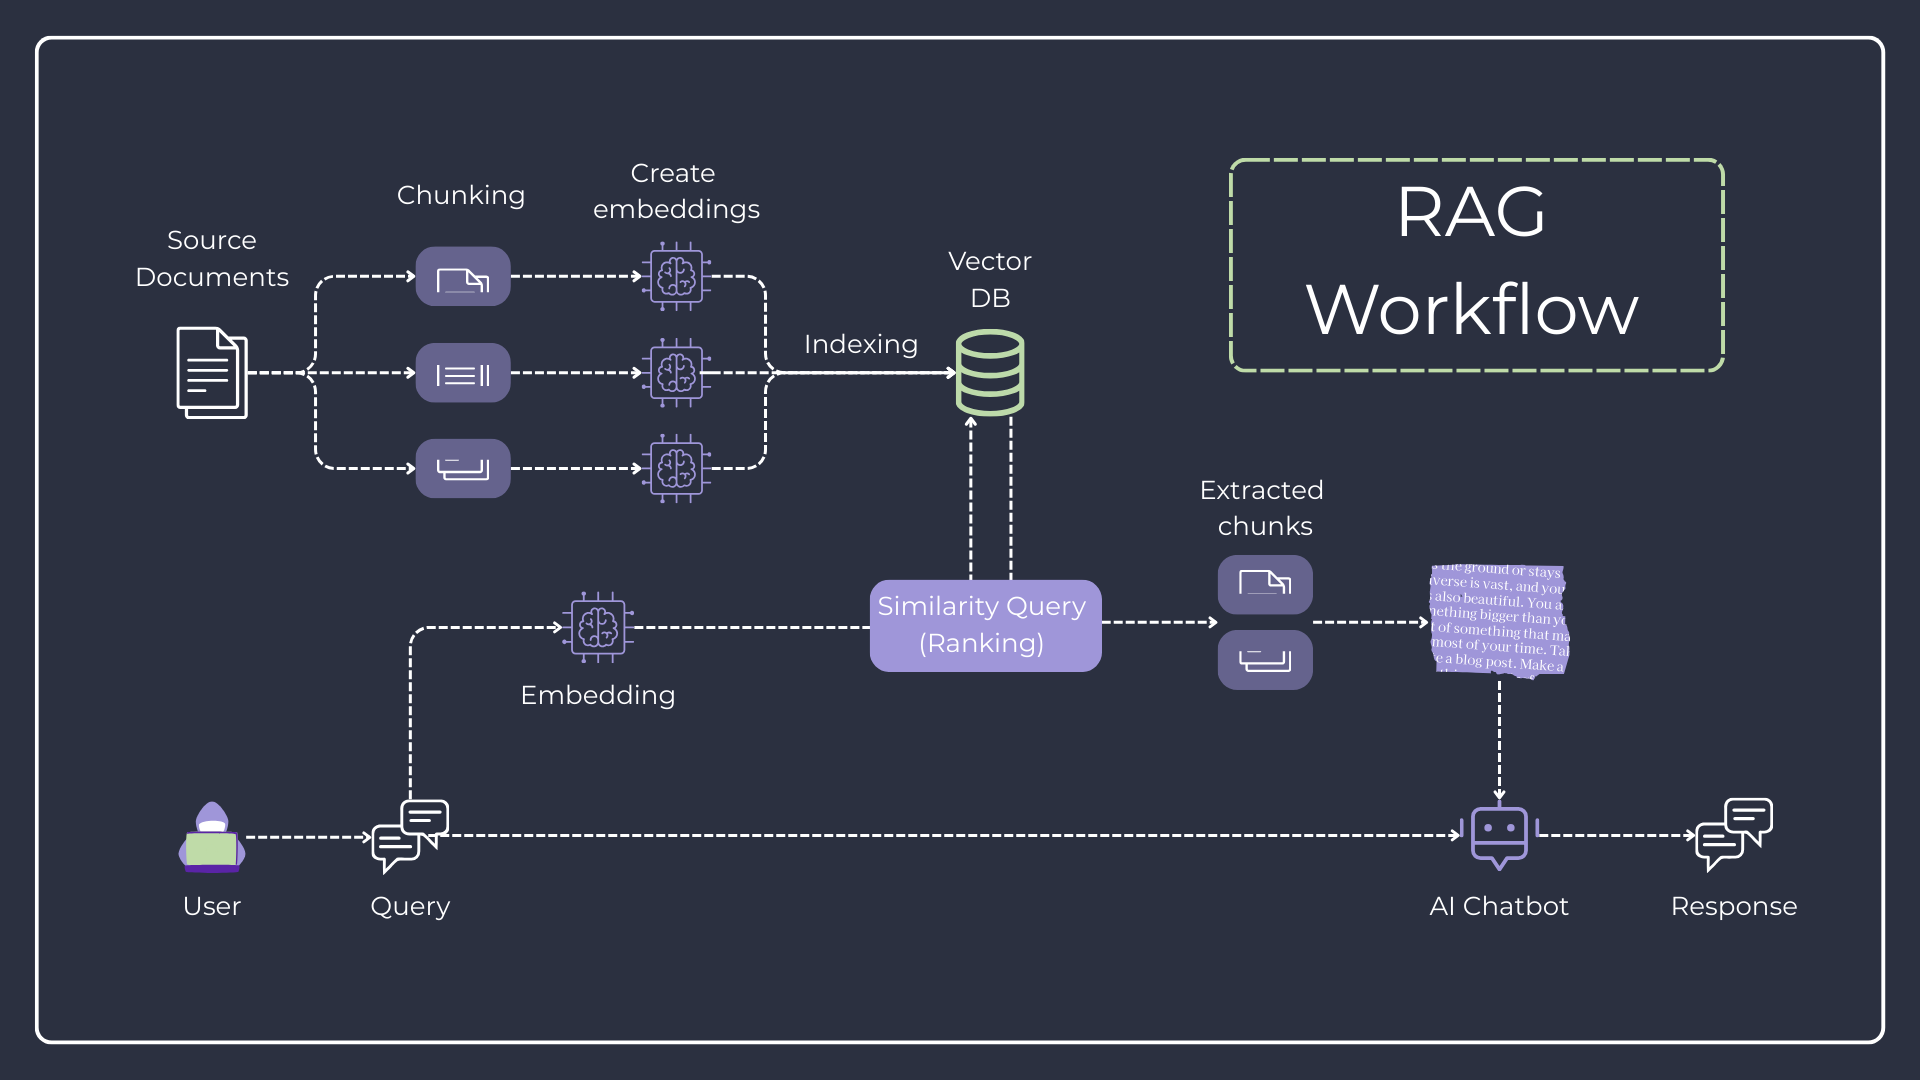The width and height of the screenshot is (1920, 1080).
Task: Click the Source Documents file icon
Action: click(x=211, y=372)
